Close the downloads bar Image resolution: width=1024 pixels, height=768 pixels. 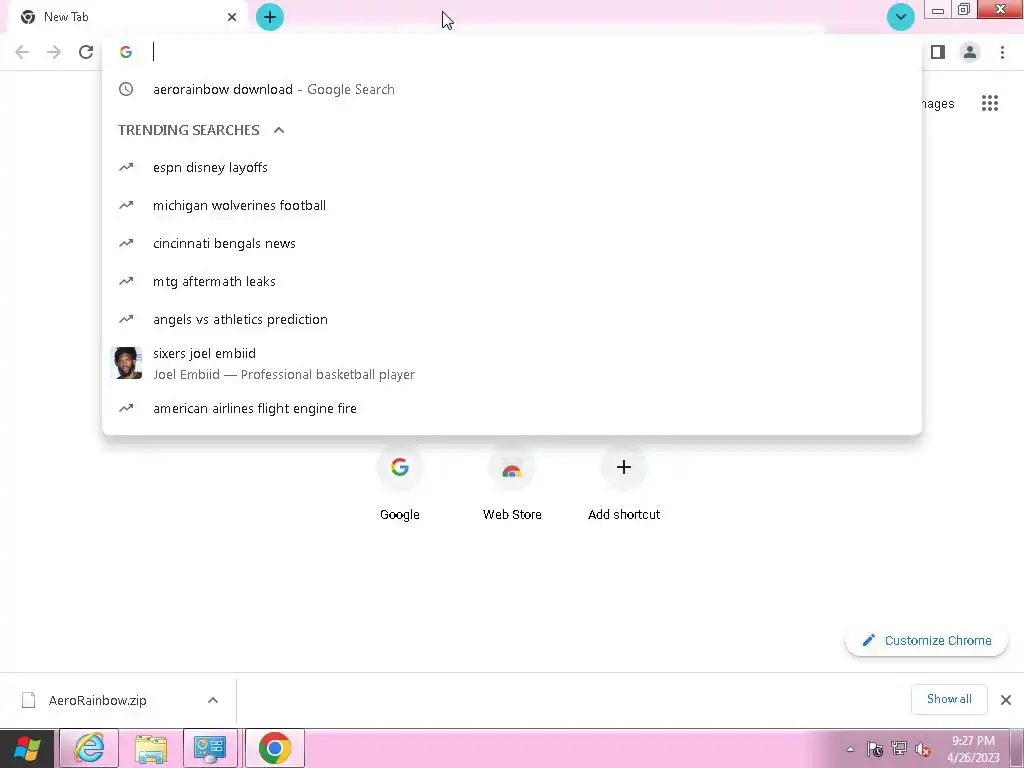pyautogui.click(x=1006, y=700)
